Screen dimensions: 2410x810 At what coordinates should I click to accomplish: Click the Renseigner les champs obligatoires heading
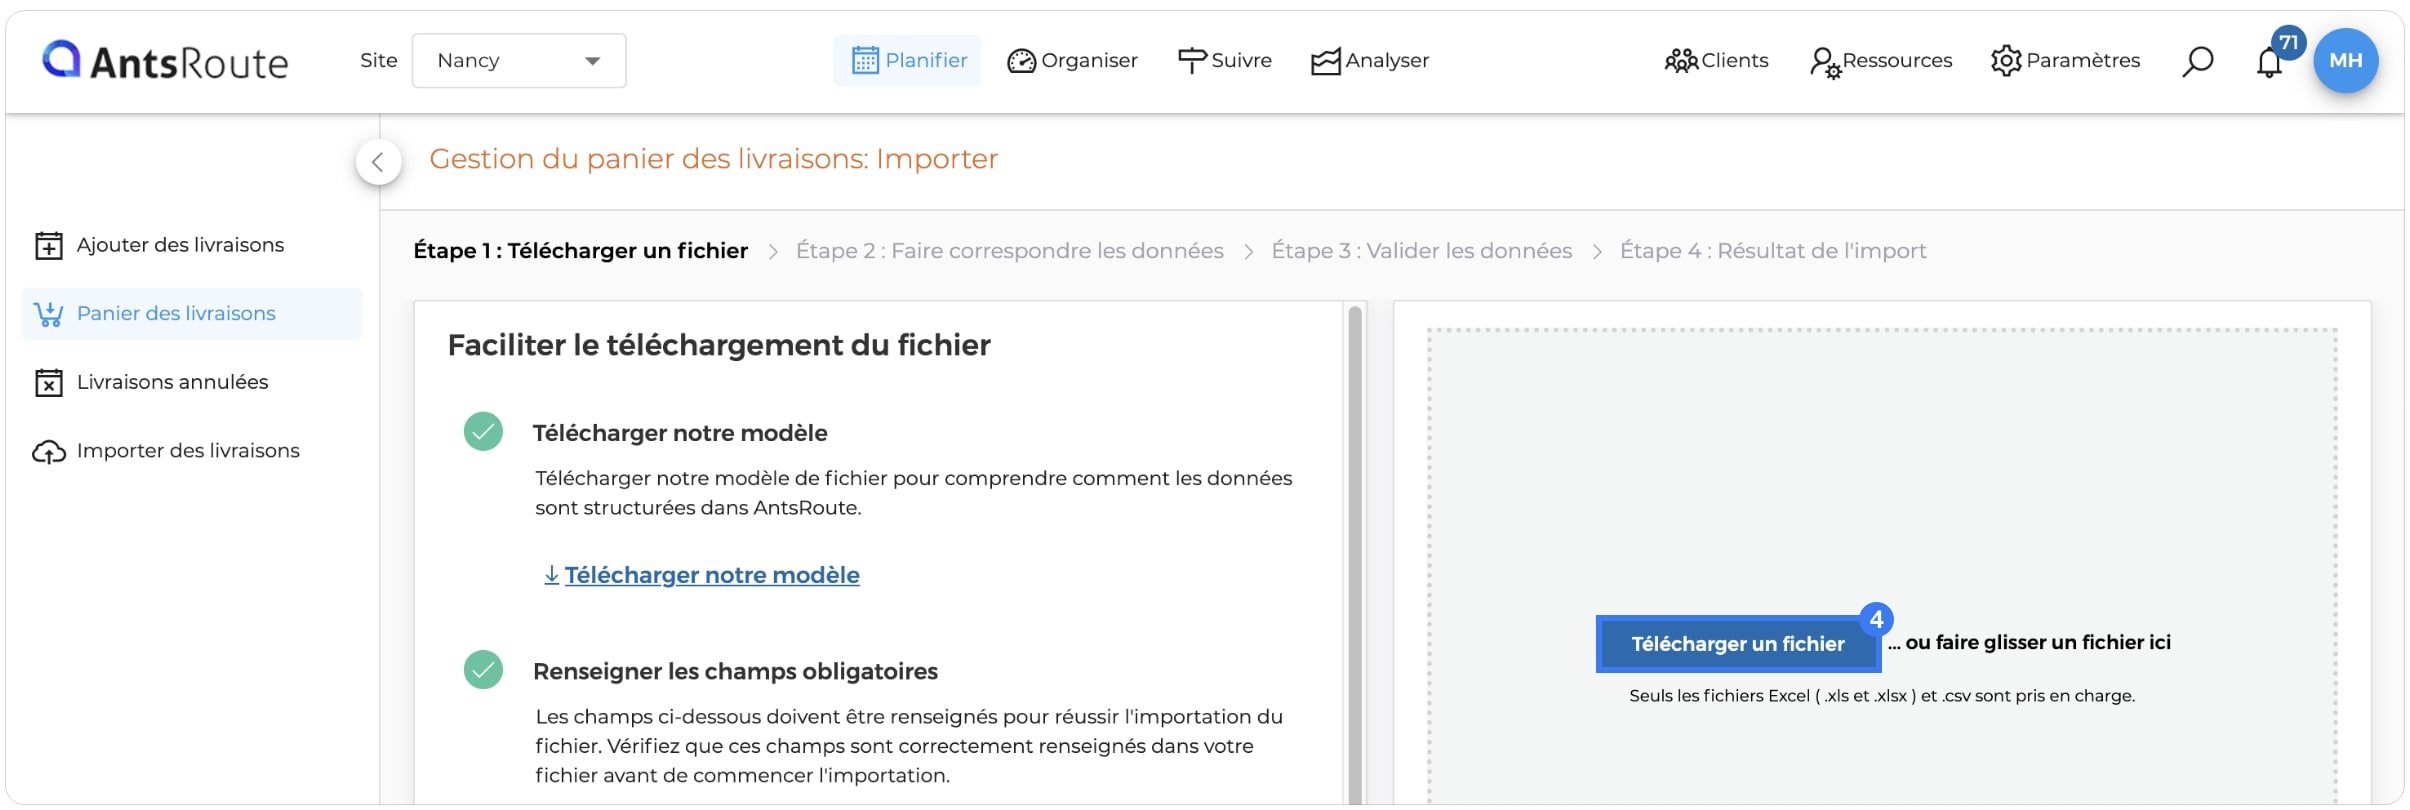(x=735, y=671)
